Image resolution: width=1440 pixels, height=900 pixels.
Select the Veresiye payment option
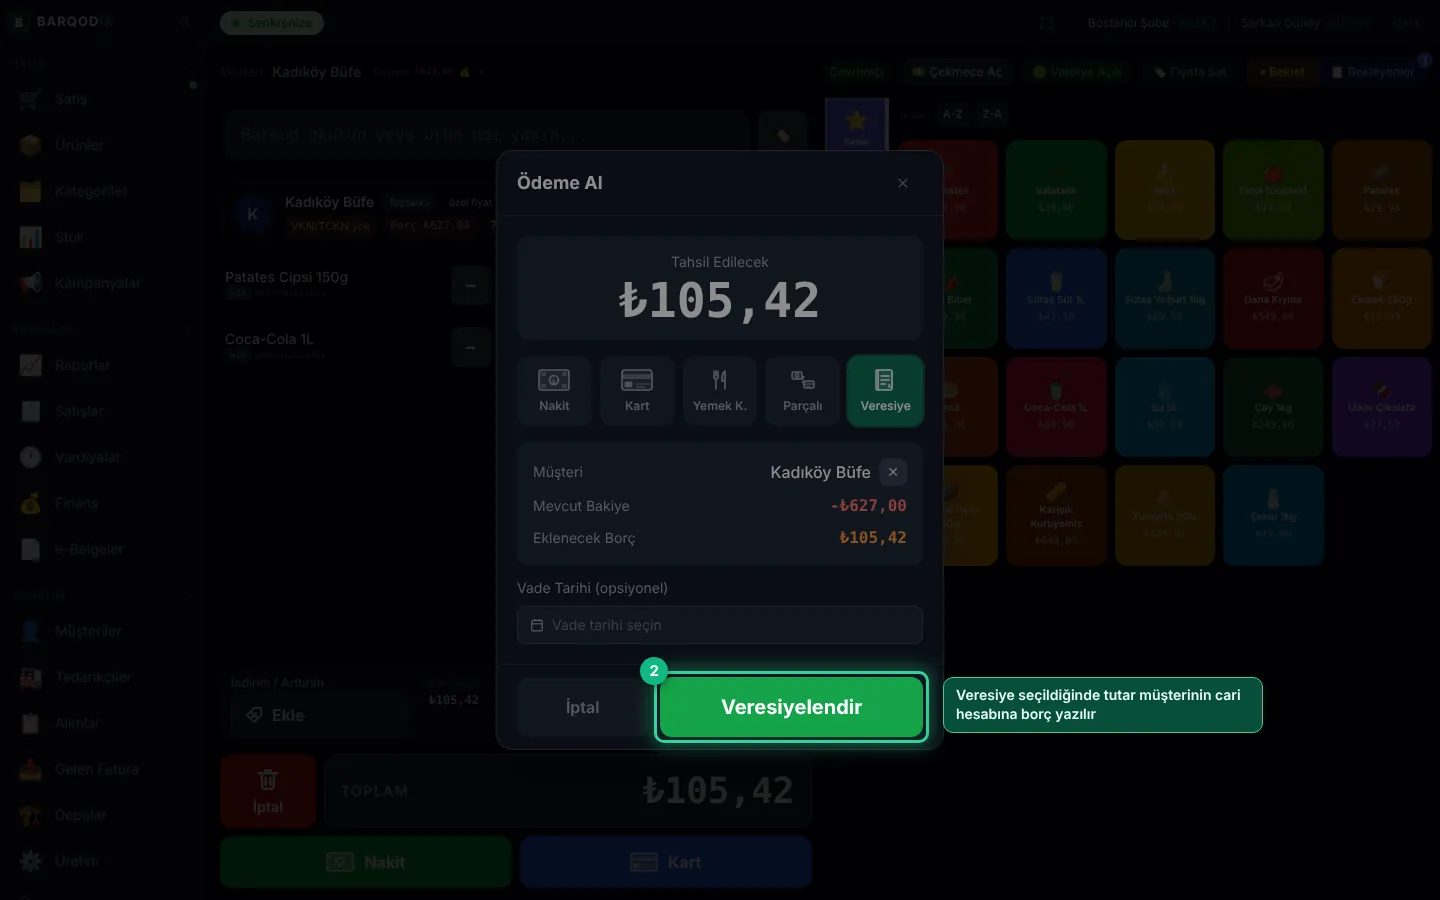tap(885, 391)
